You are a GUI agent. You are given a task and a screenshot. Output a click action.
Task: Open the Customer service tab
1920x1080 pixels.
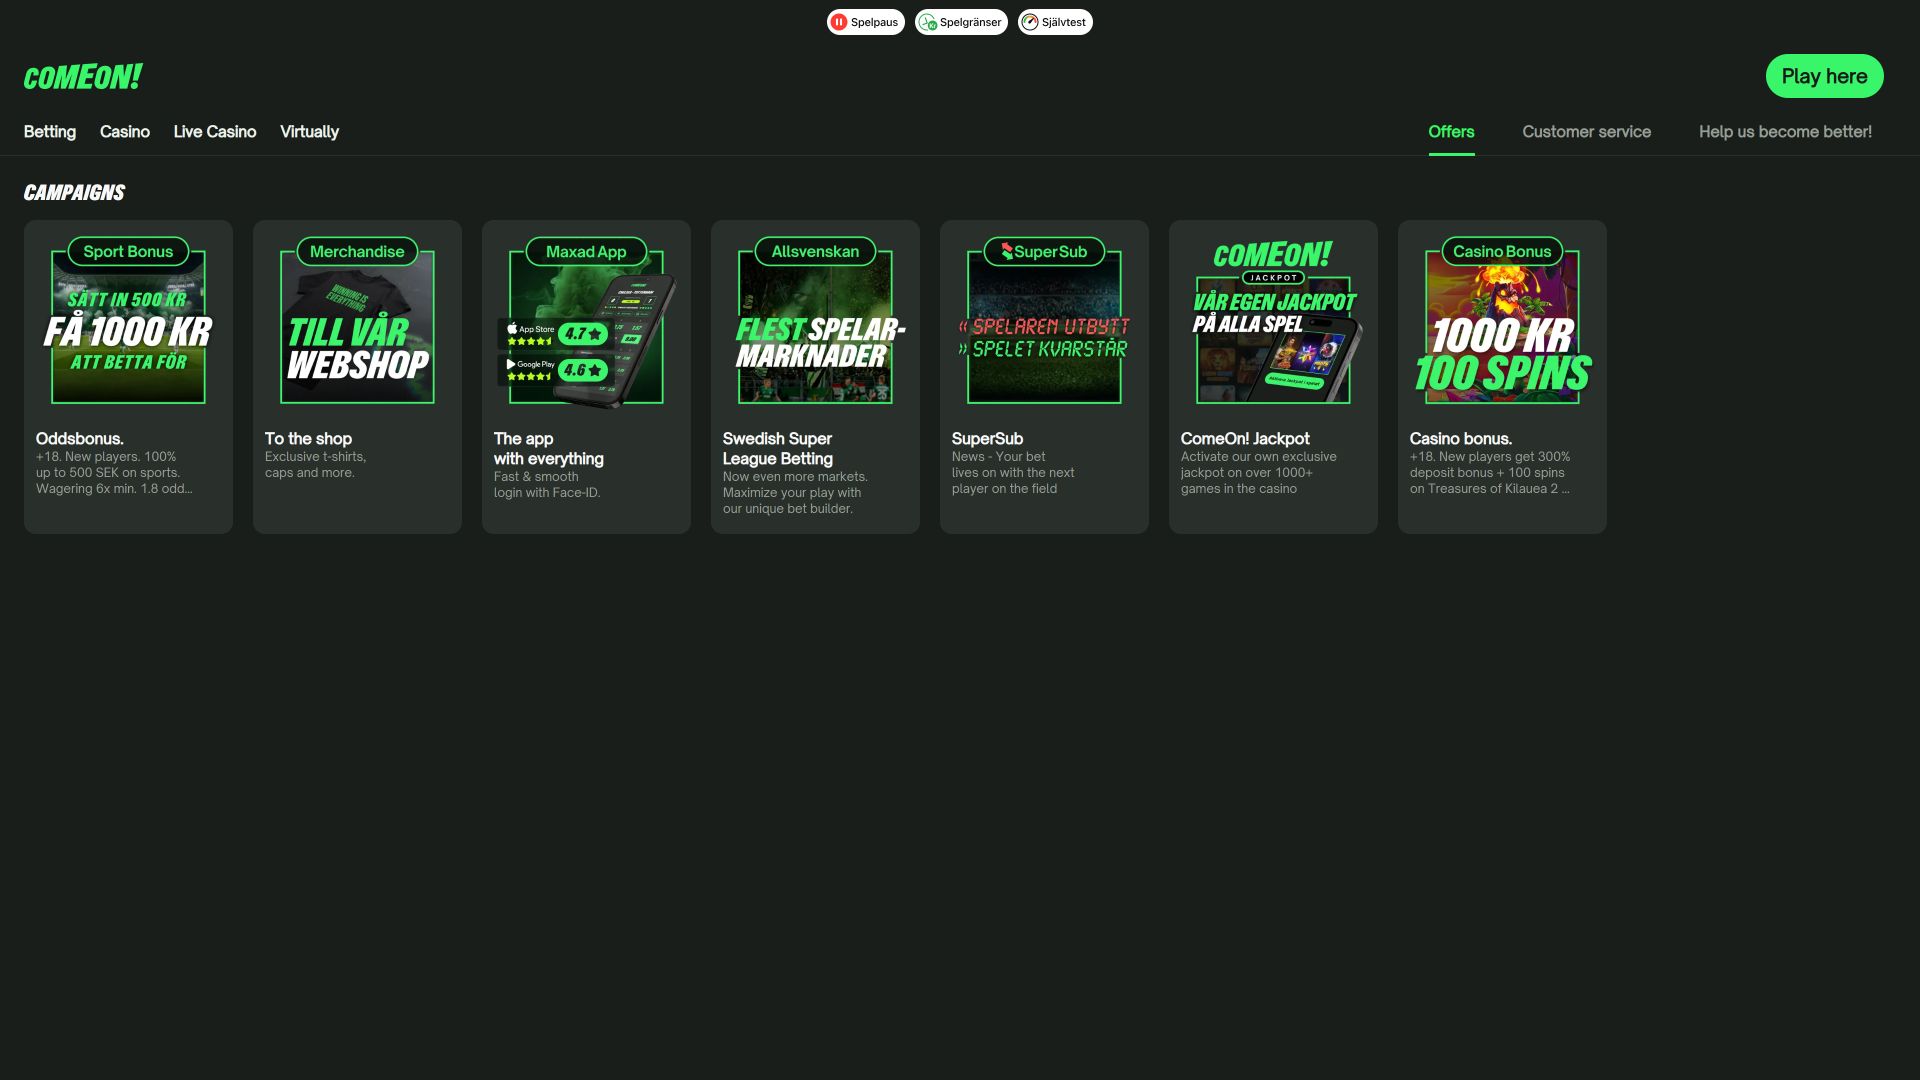point(1586,132)
